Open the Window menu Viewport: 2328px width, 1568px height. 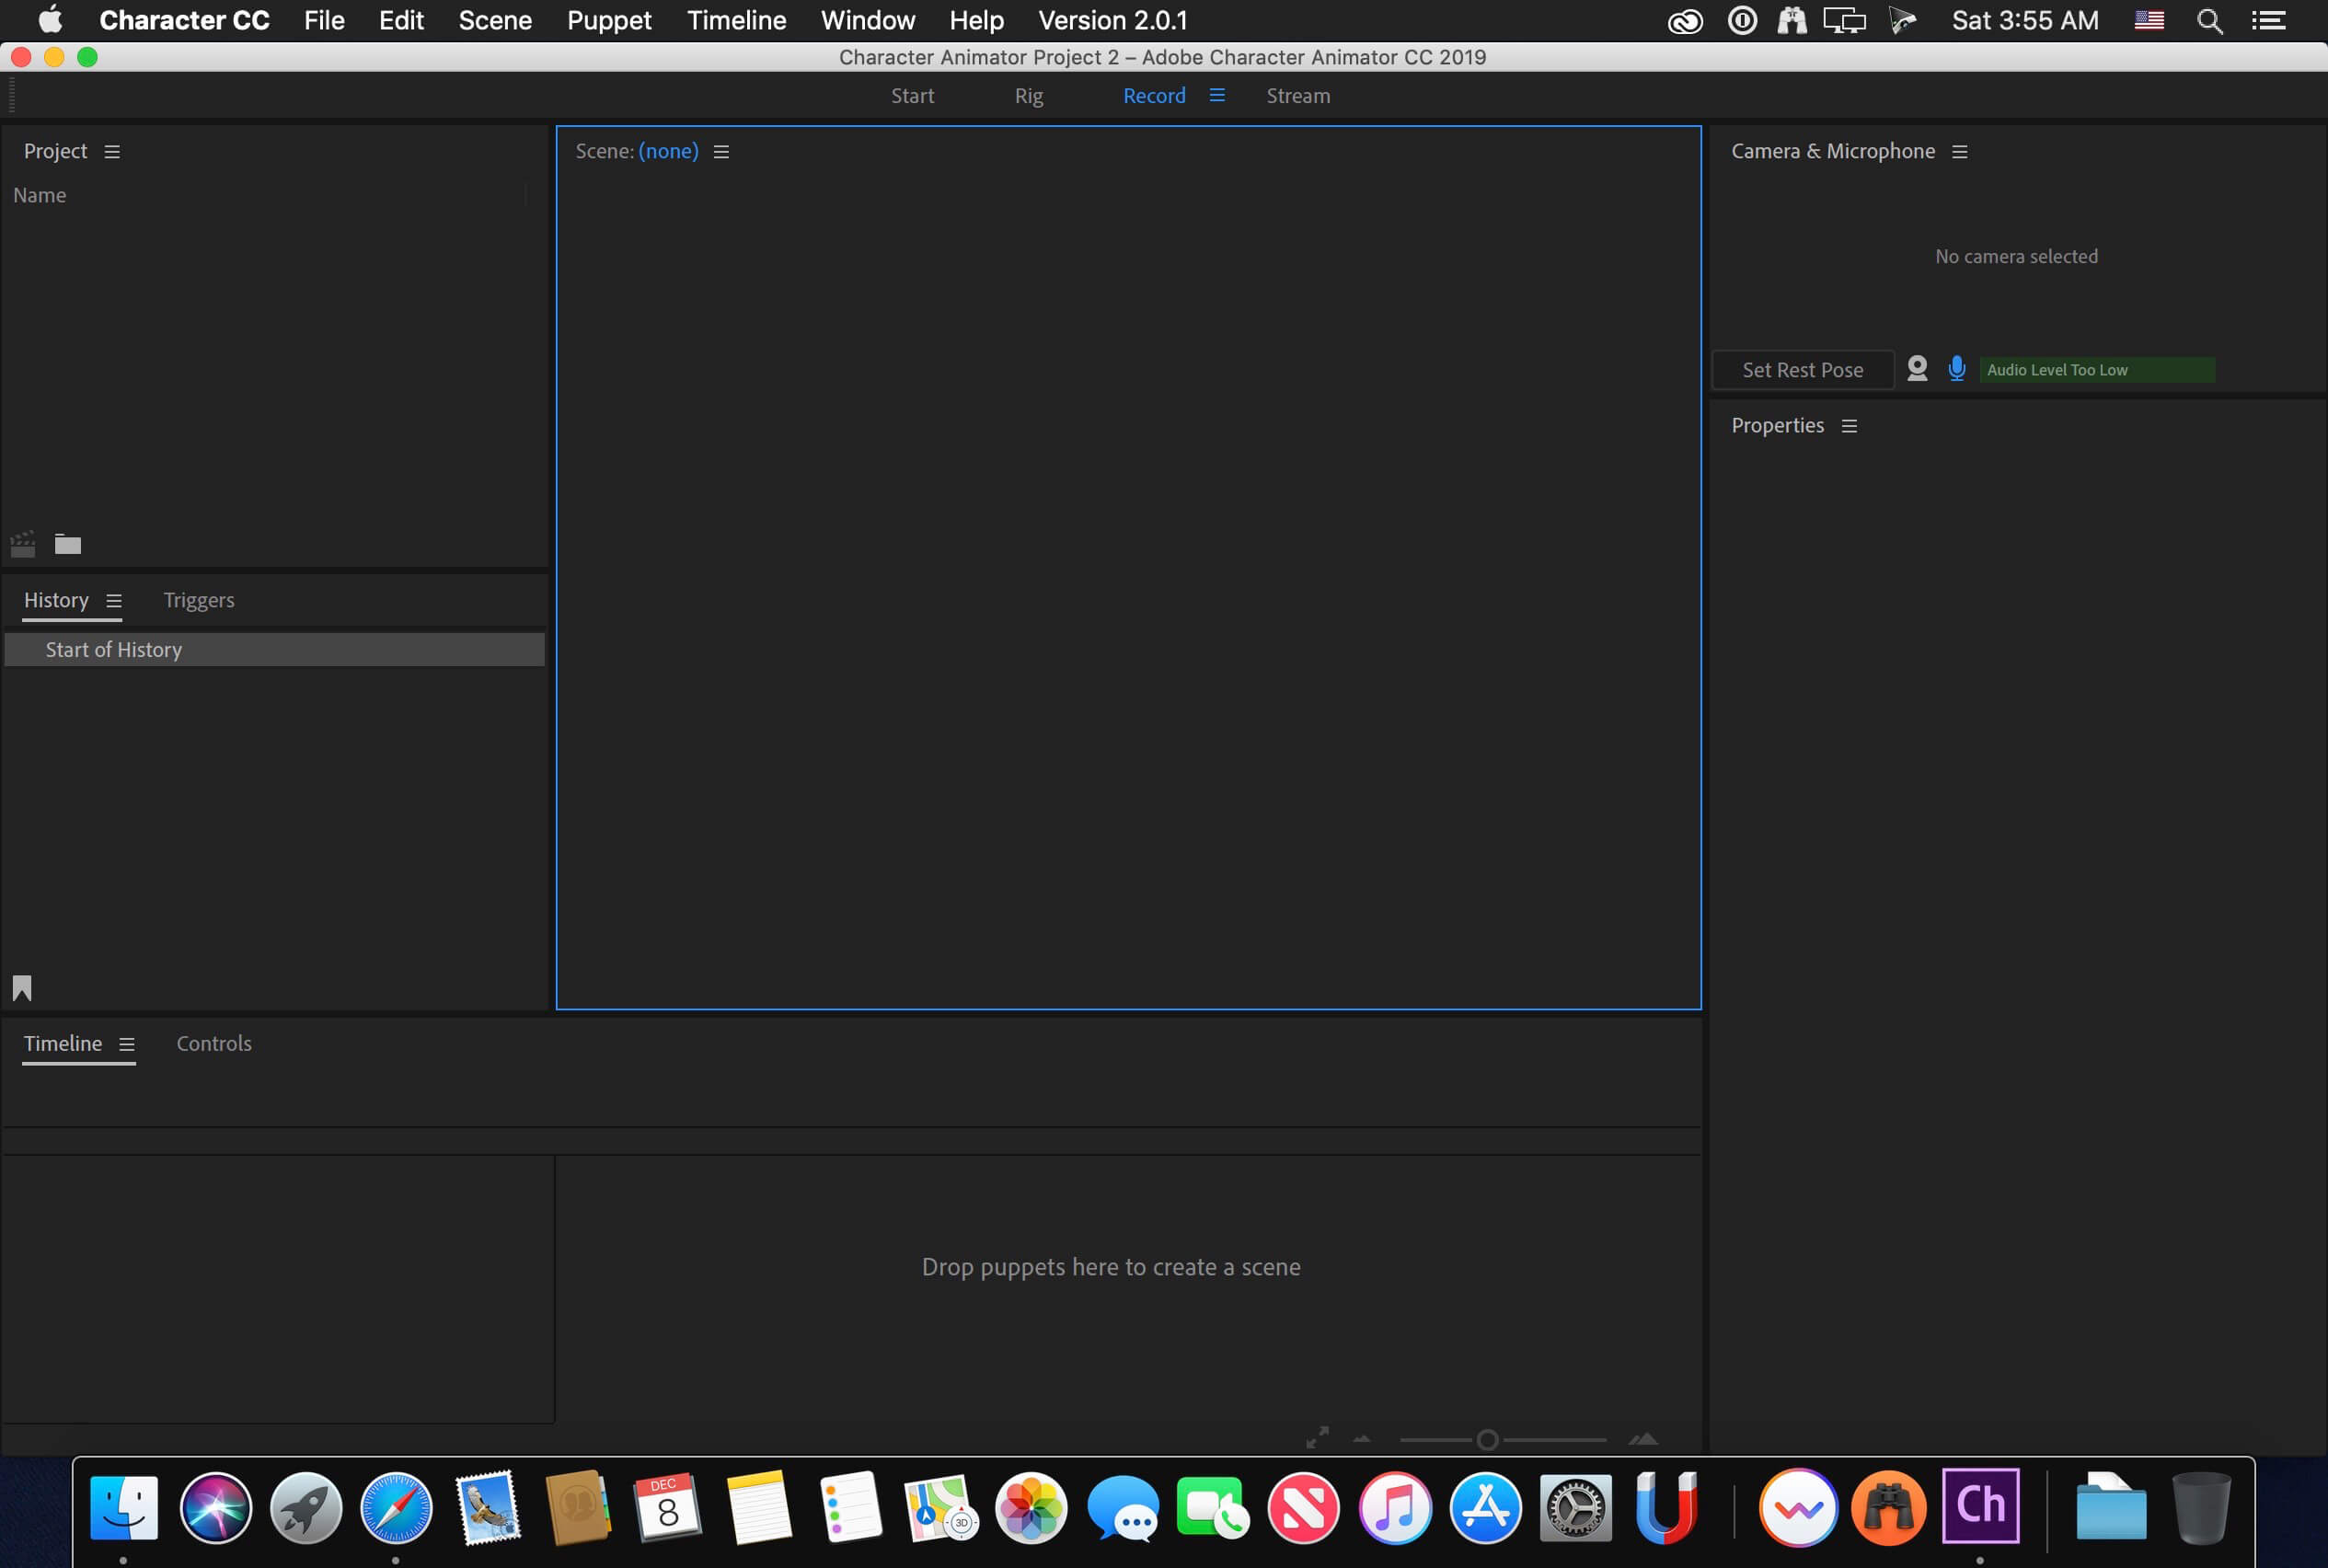click(x=868, y=21)
